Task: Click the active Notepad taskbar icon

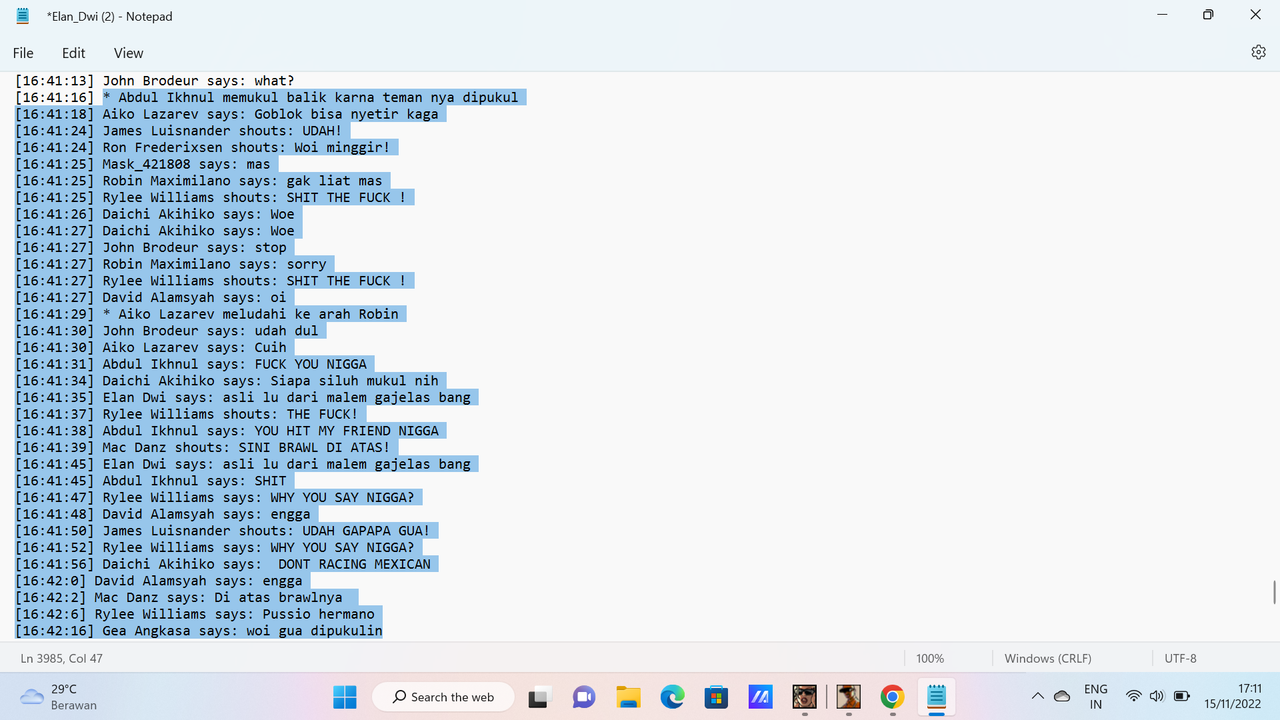Action: 936,697
